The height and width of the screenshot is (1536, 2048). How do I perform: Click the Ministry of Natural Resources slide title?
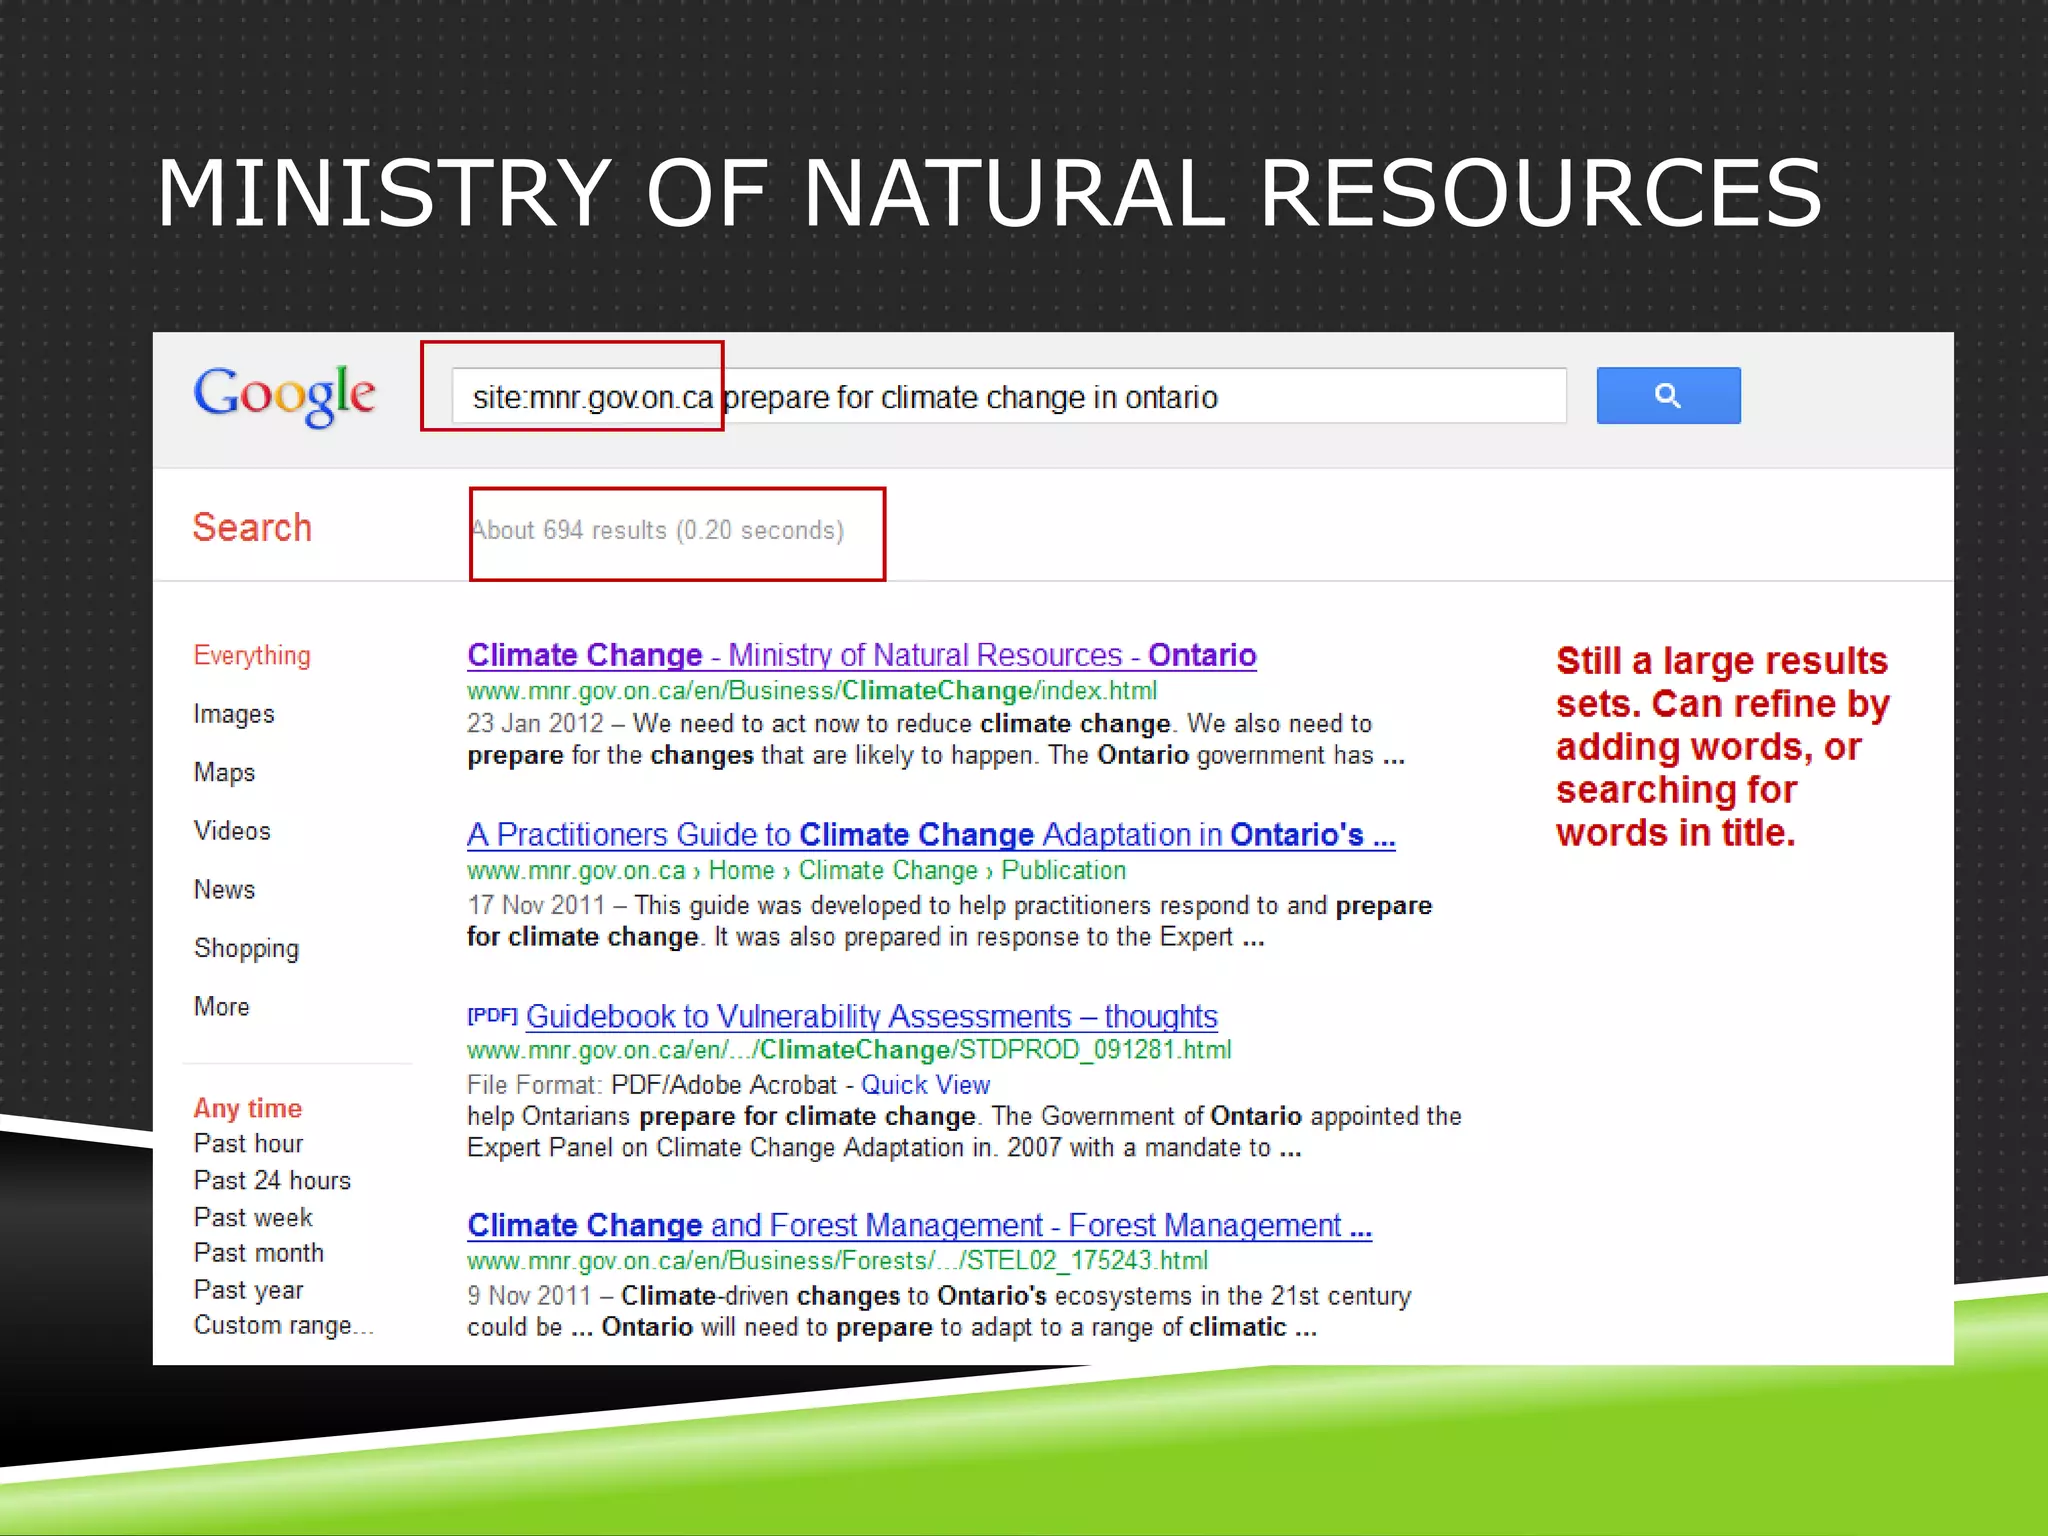tap(990, 193)
